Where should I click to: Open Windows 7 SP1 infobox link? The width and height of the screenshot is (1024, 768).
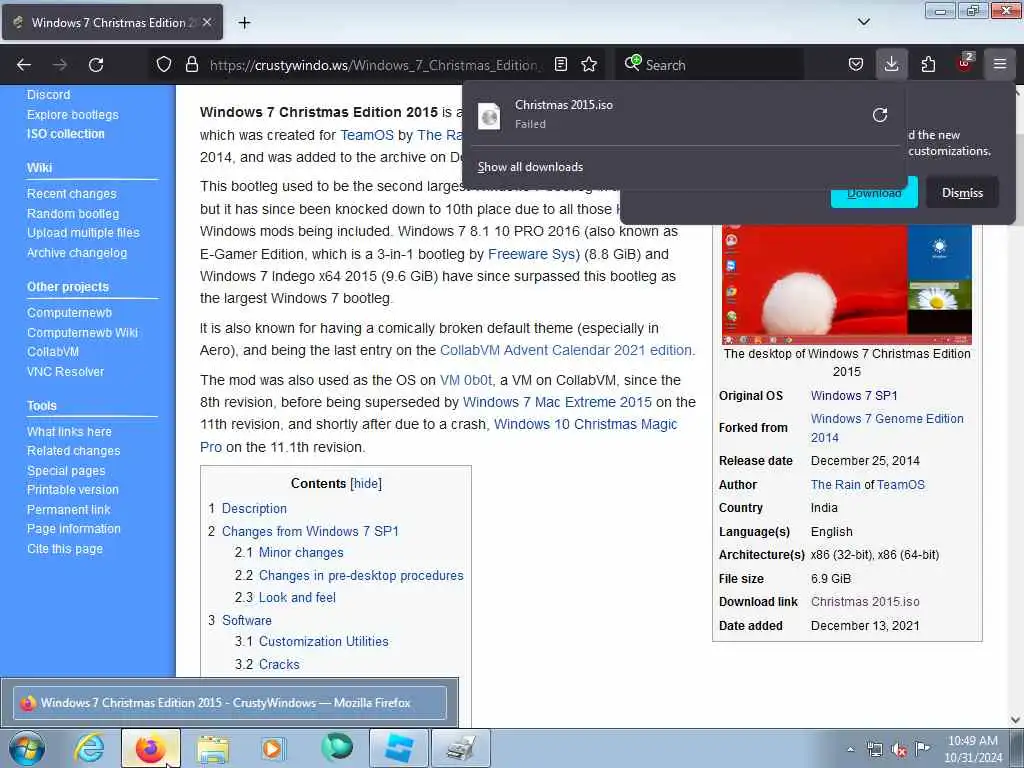coord(854,396)
